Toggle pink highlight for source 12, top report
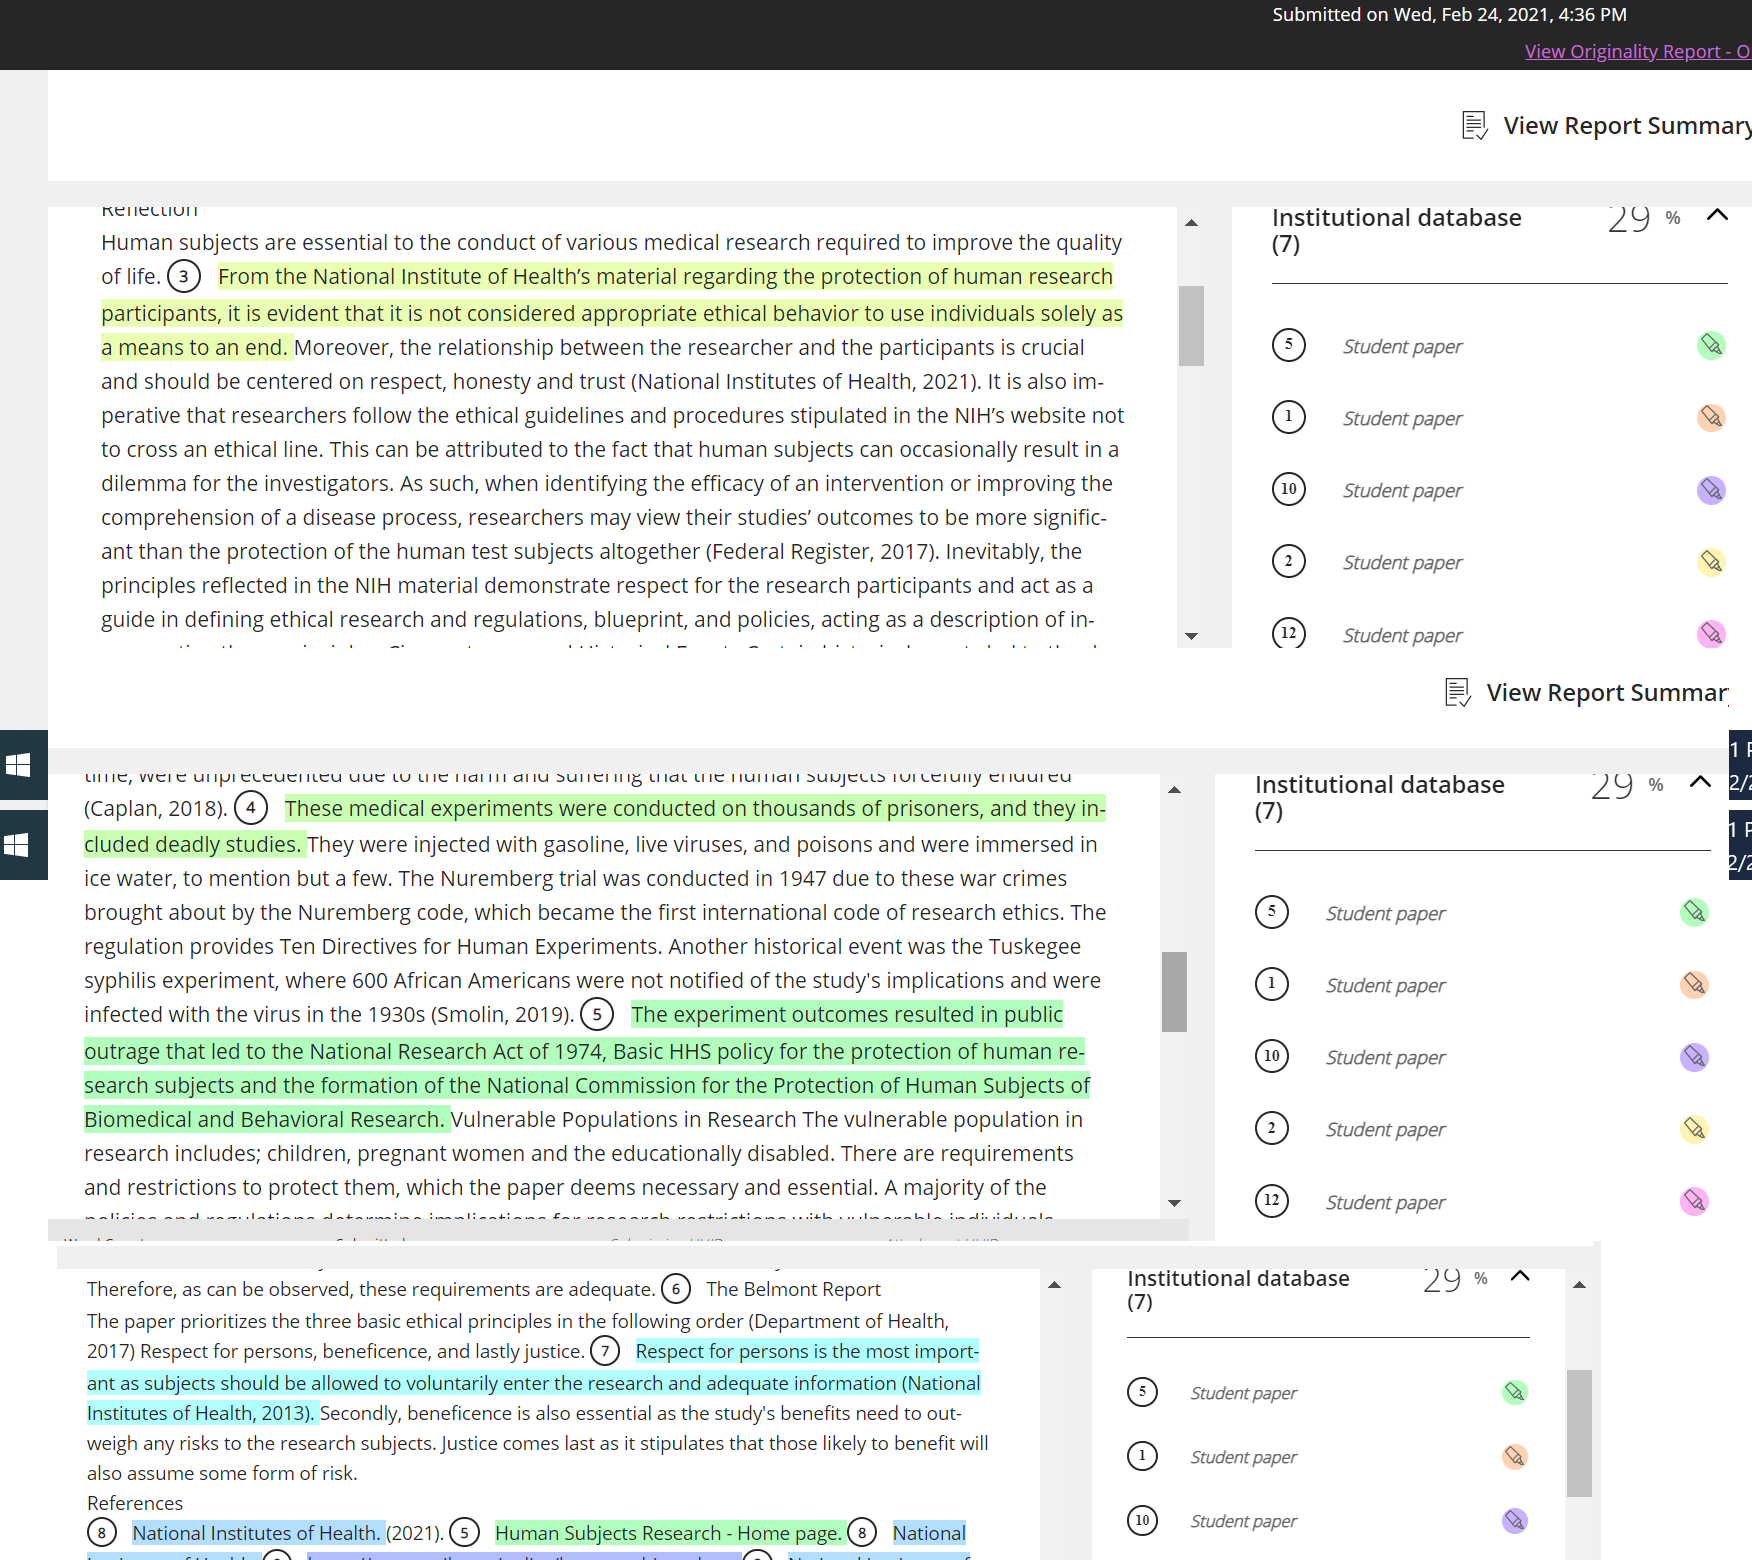This screenshot has width=1752, height=1560. click(x=1711, y=634)
